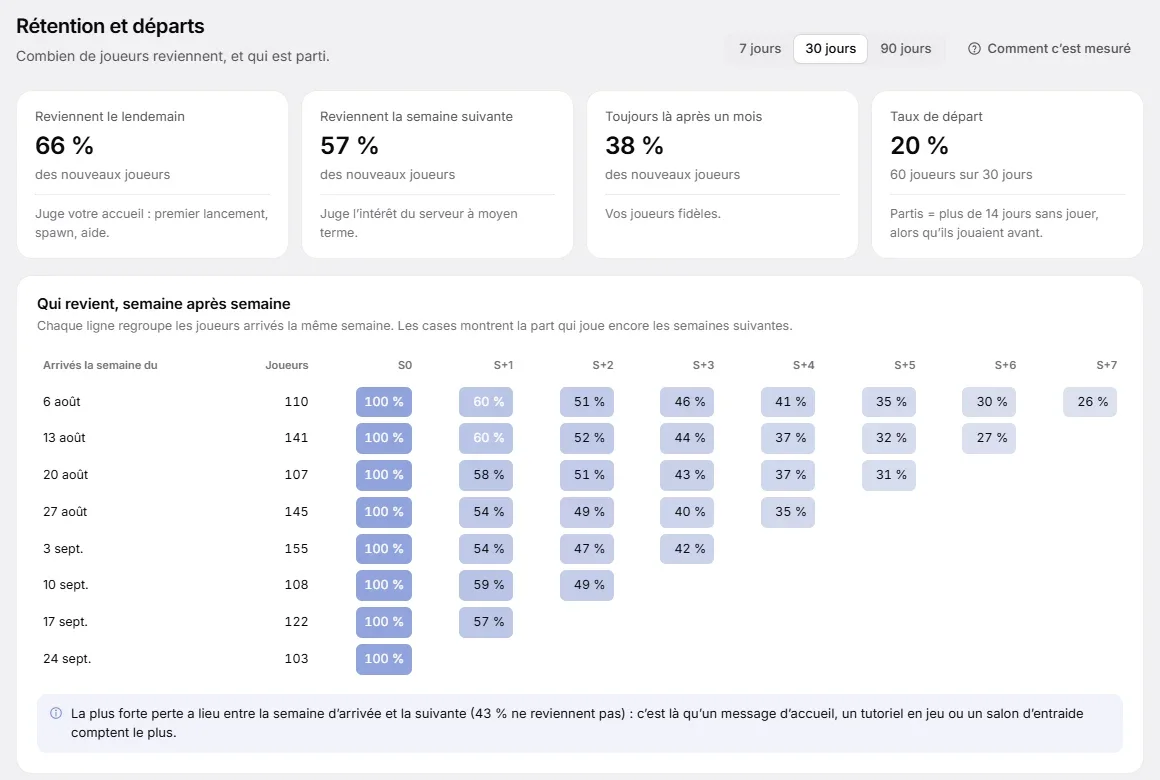
Task: Click the question mark help icon
Action: click(x=974, y=49)
